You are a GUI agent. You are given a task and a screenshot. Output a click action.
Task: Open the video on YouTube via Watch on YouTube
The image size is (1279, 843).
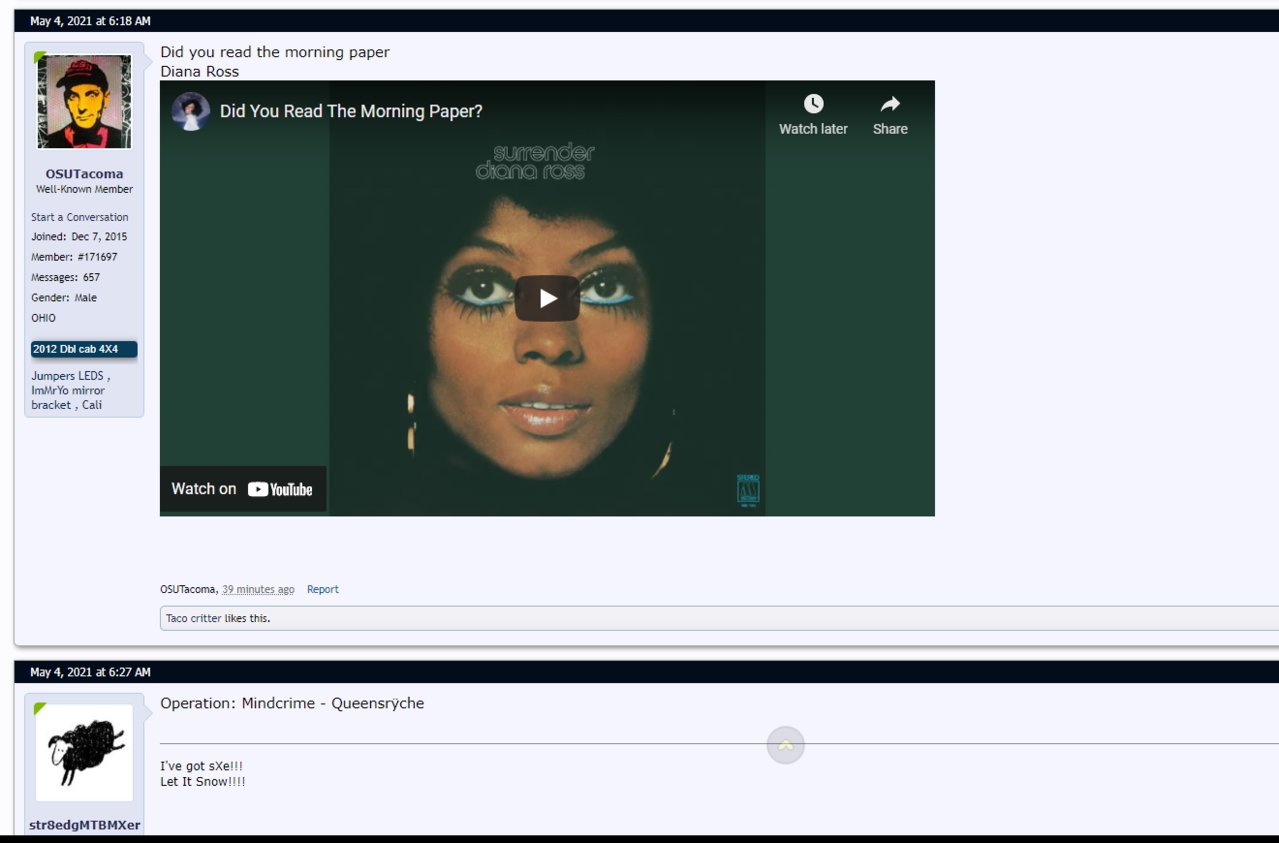click(x=243, y=489)
